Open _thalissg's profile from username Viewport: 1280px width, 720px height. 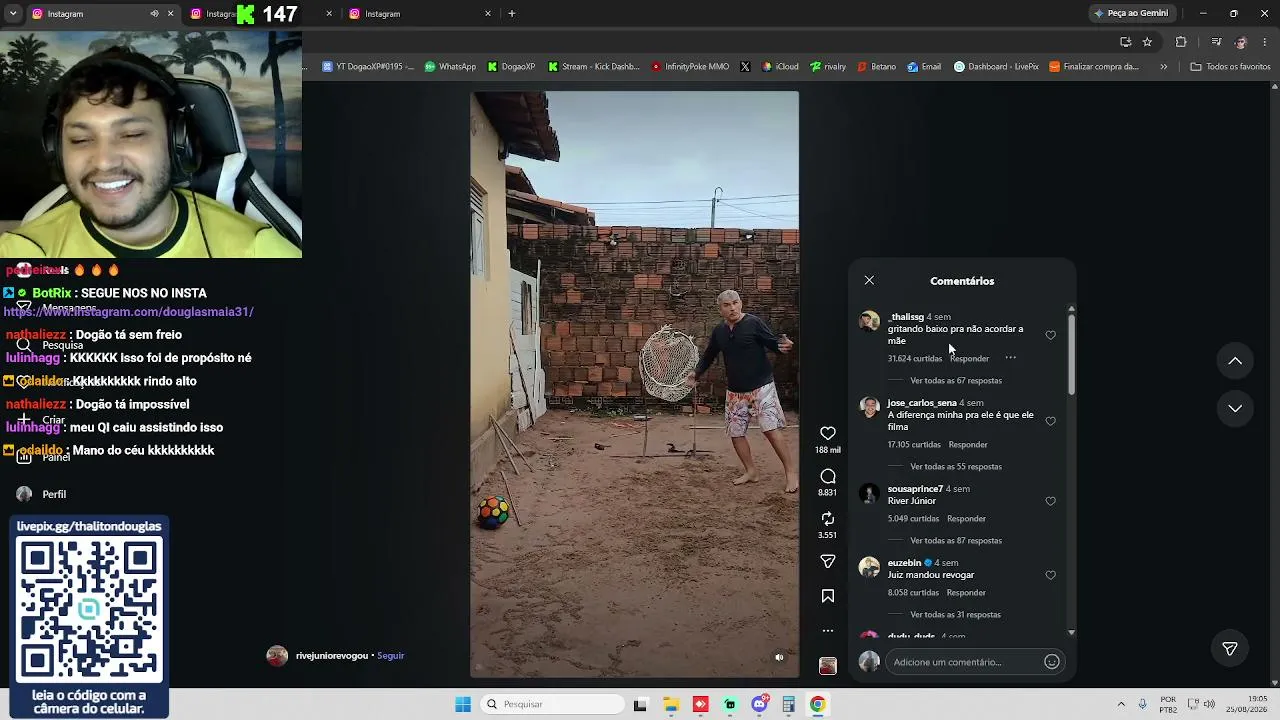tap(906, 317)
